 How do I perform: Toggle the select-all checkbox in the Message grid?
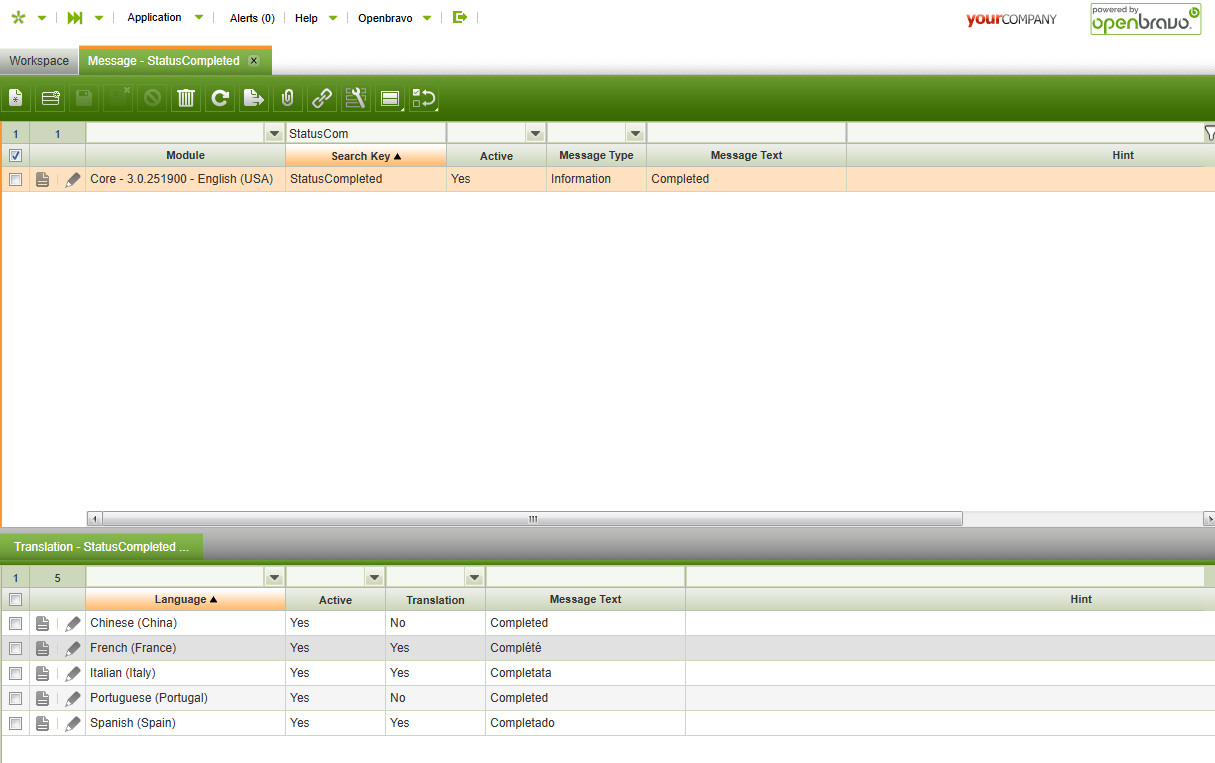click(x=15, y=156)
